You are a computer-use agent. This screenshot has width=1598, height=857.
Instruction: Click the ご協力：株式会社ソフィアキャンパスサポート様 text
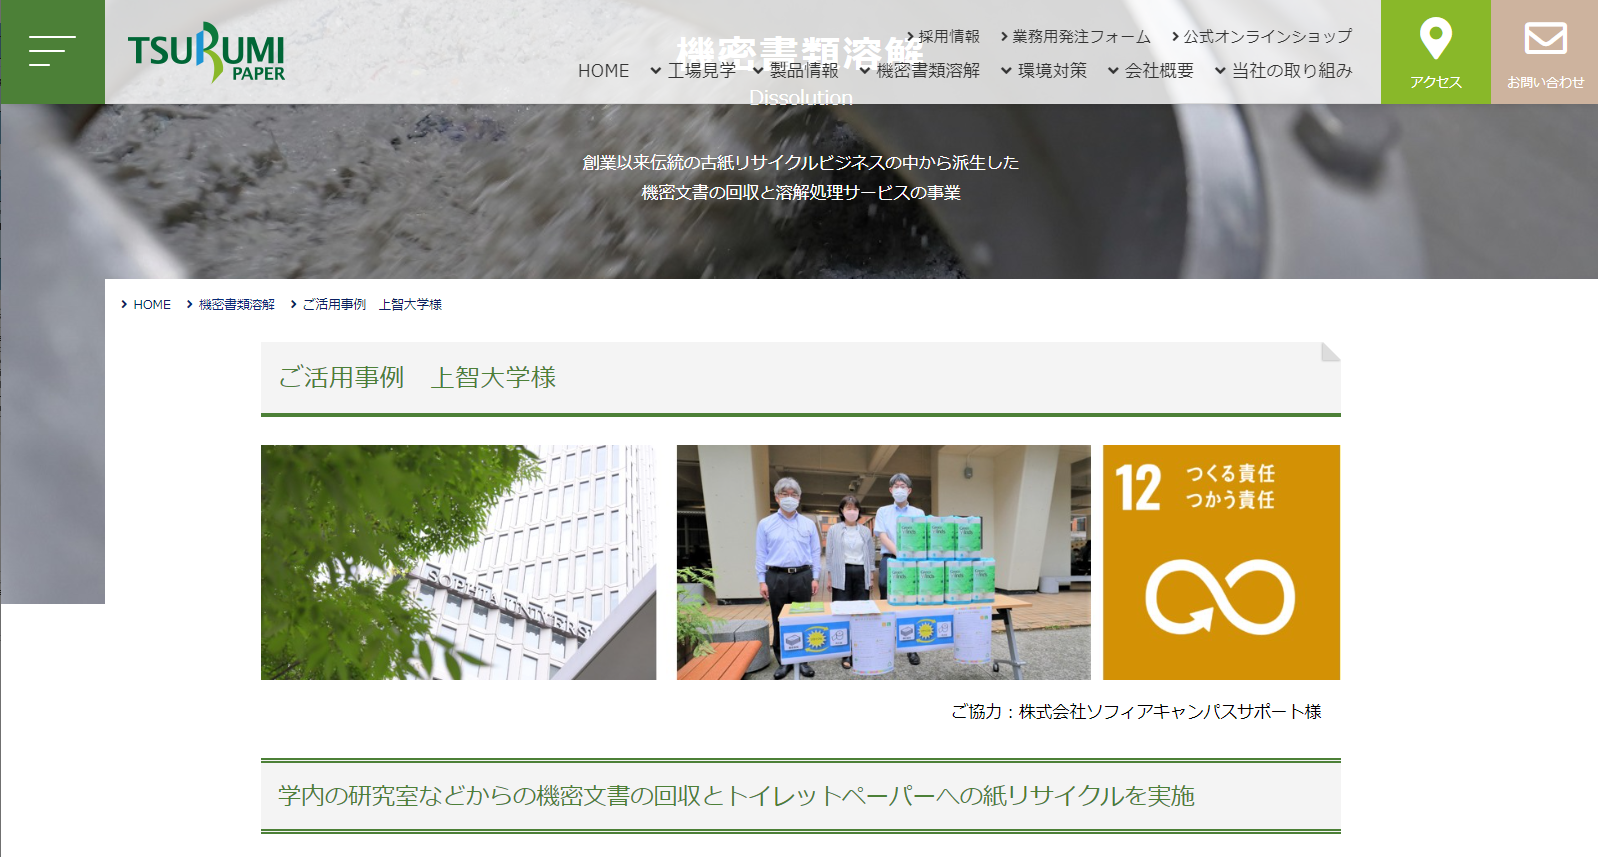pos(1136,711)
